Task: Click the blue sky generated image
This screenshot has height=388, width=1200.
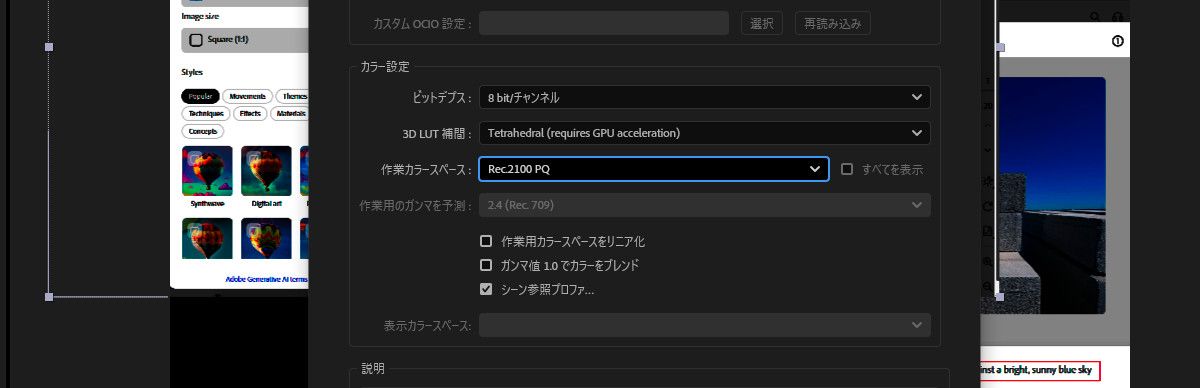Action: 1043,195
